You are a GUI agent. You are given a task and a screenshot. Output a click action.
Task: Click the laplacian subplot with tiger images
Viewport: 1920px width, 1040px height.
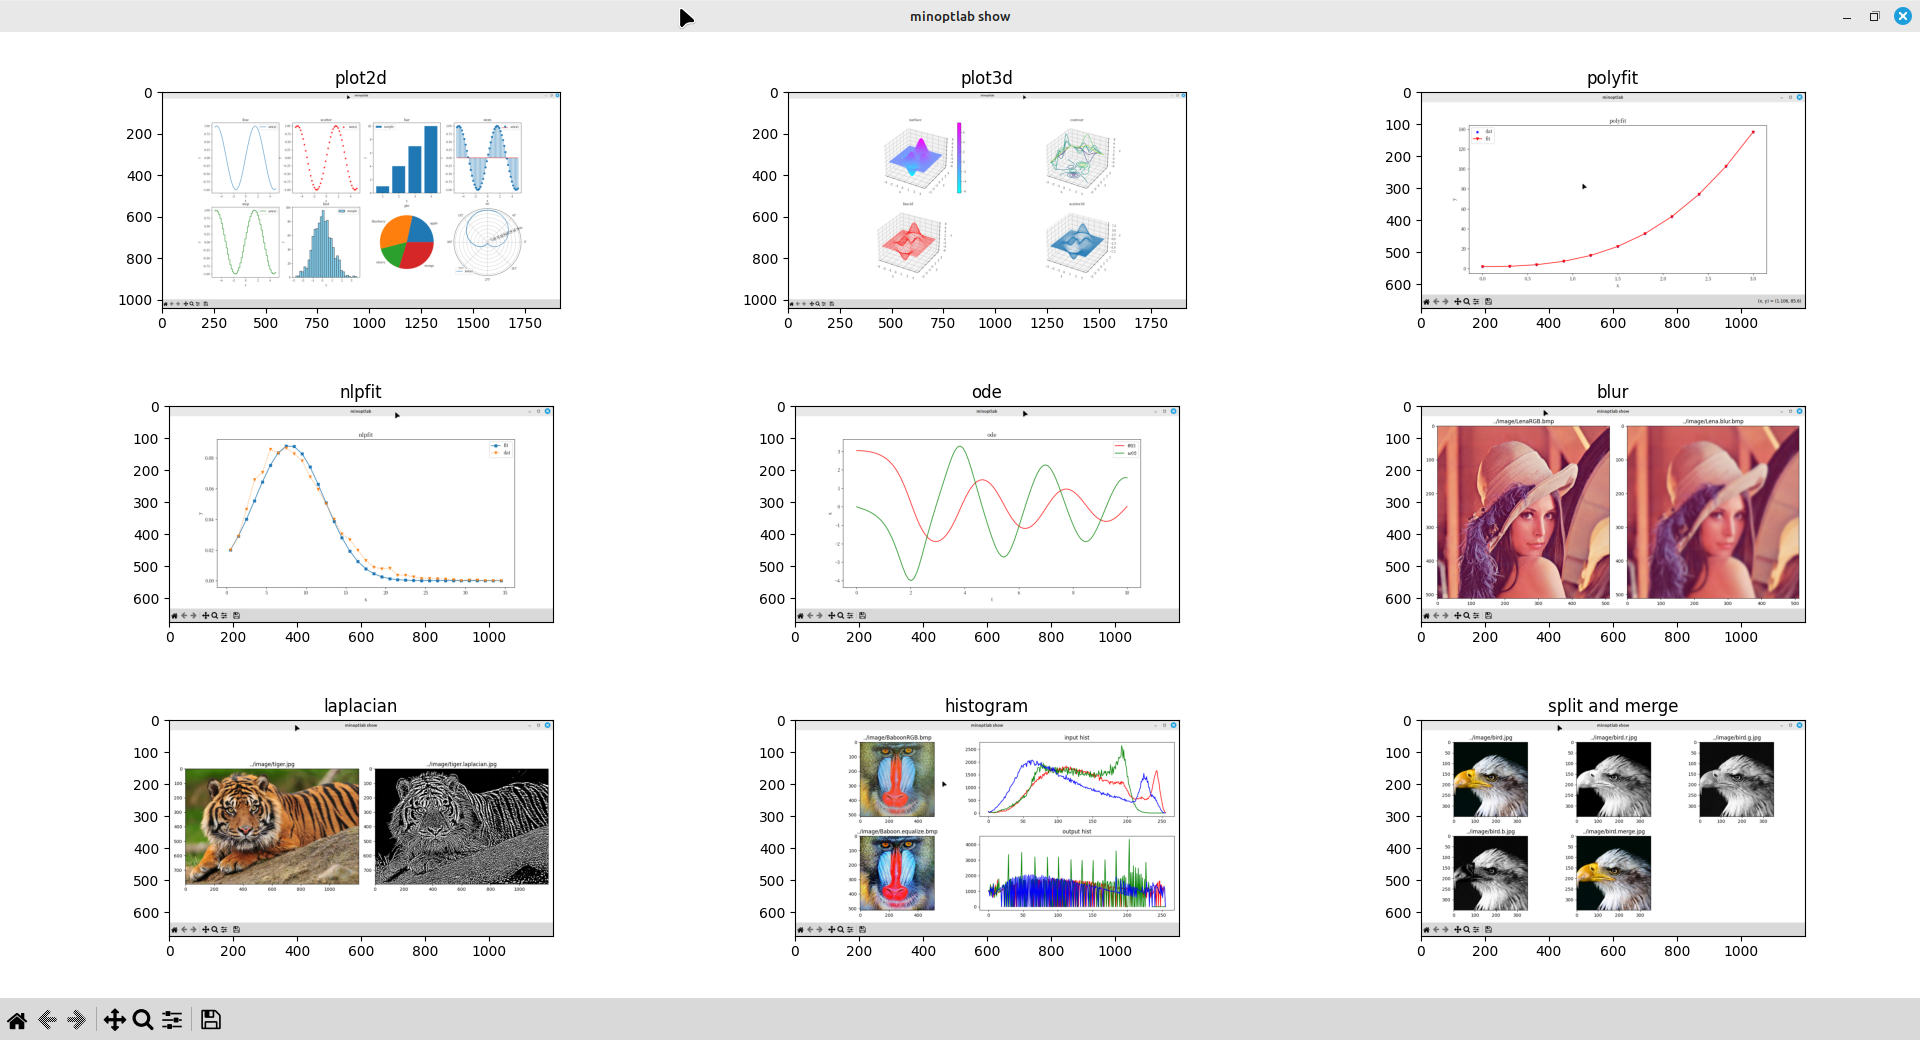click(x=361, y=828)
